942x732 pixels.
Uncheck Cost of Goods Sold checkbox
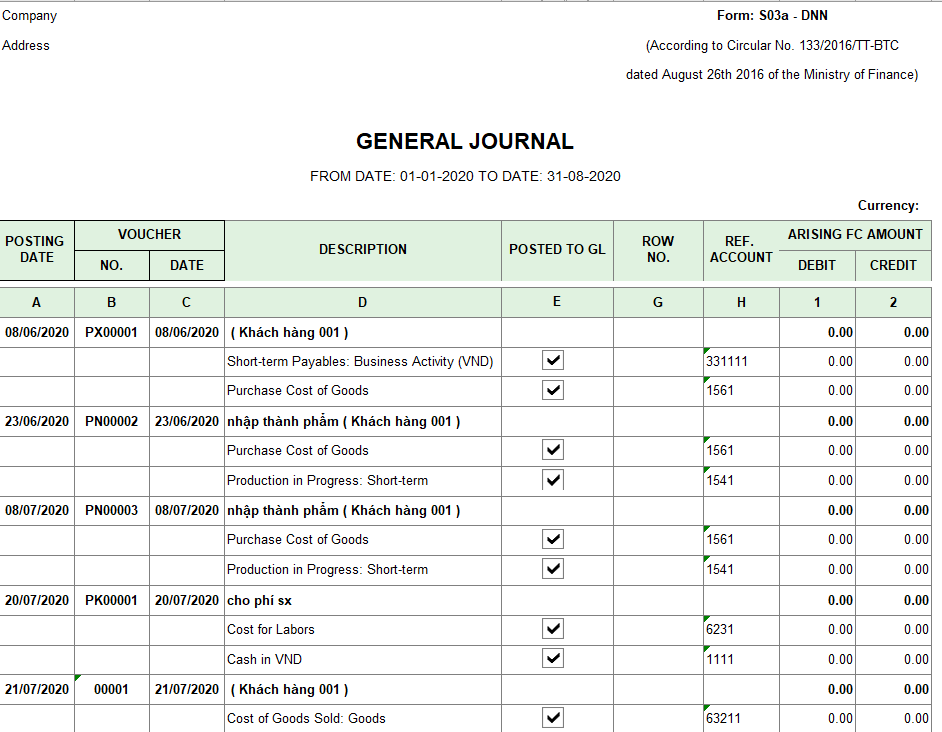click(552, 718)
